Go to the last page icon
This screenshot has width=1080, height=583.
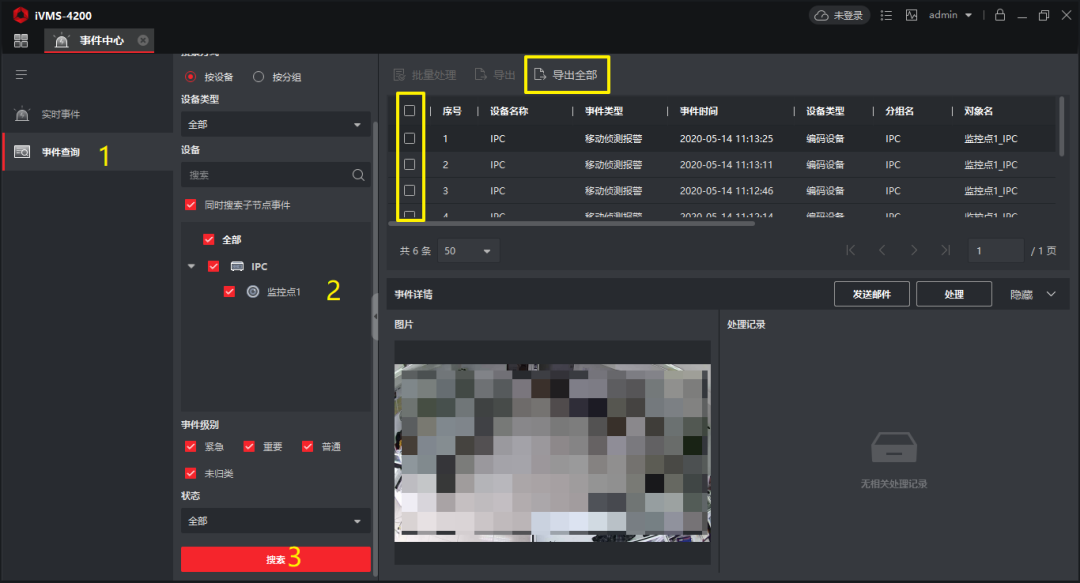click(x=946, y=250)
